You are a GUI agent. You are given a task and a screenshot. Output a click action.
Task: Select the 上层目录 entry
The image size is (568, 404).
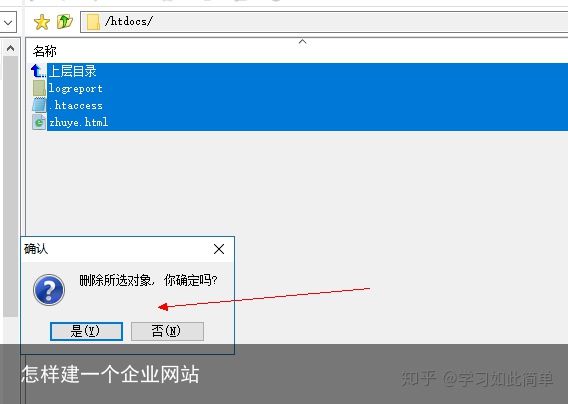pyautogui.click(x=72, y=71)
